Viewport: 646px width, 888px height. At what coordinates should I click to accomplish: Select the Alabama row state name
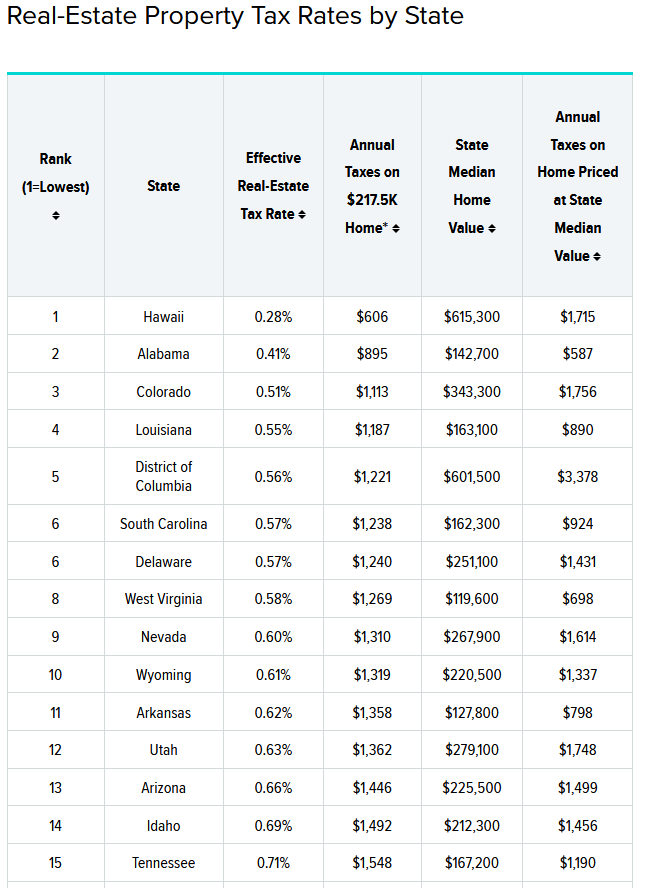(163, 354)
